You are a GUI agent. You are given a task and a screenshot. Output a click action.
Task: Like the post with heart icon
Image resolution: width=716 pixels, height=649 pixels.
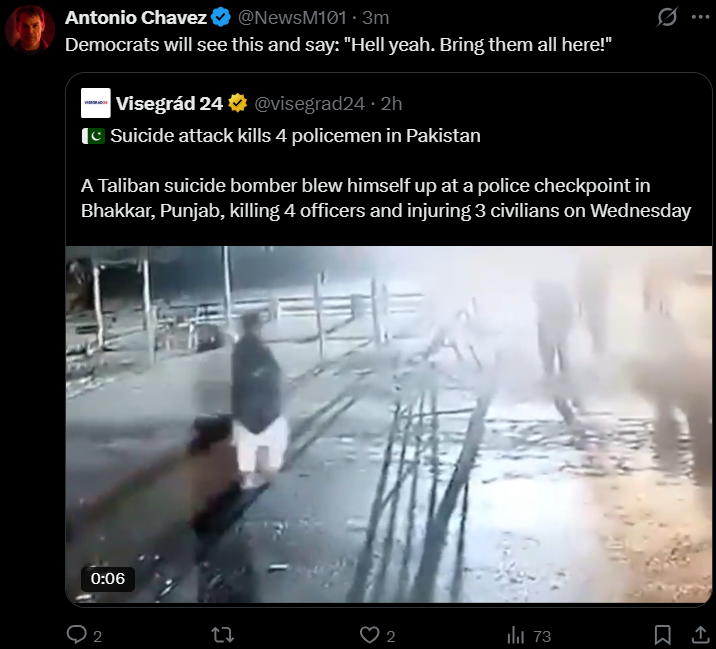coord(369,635)
